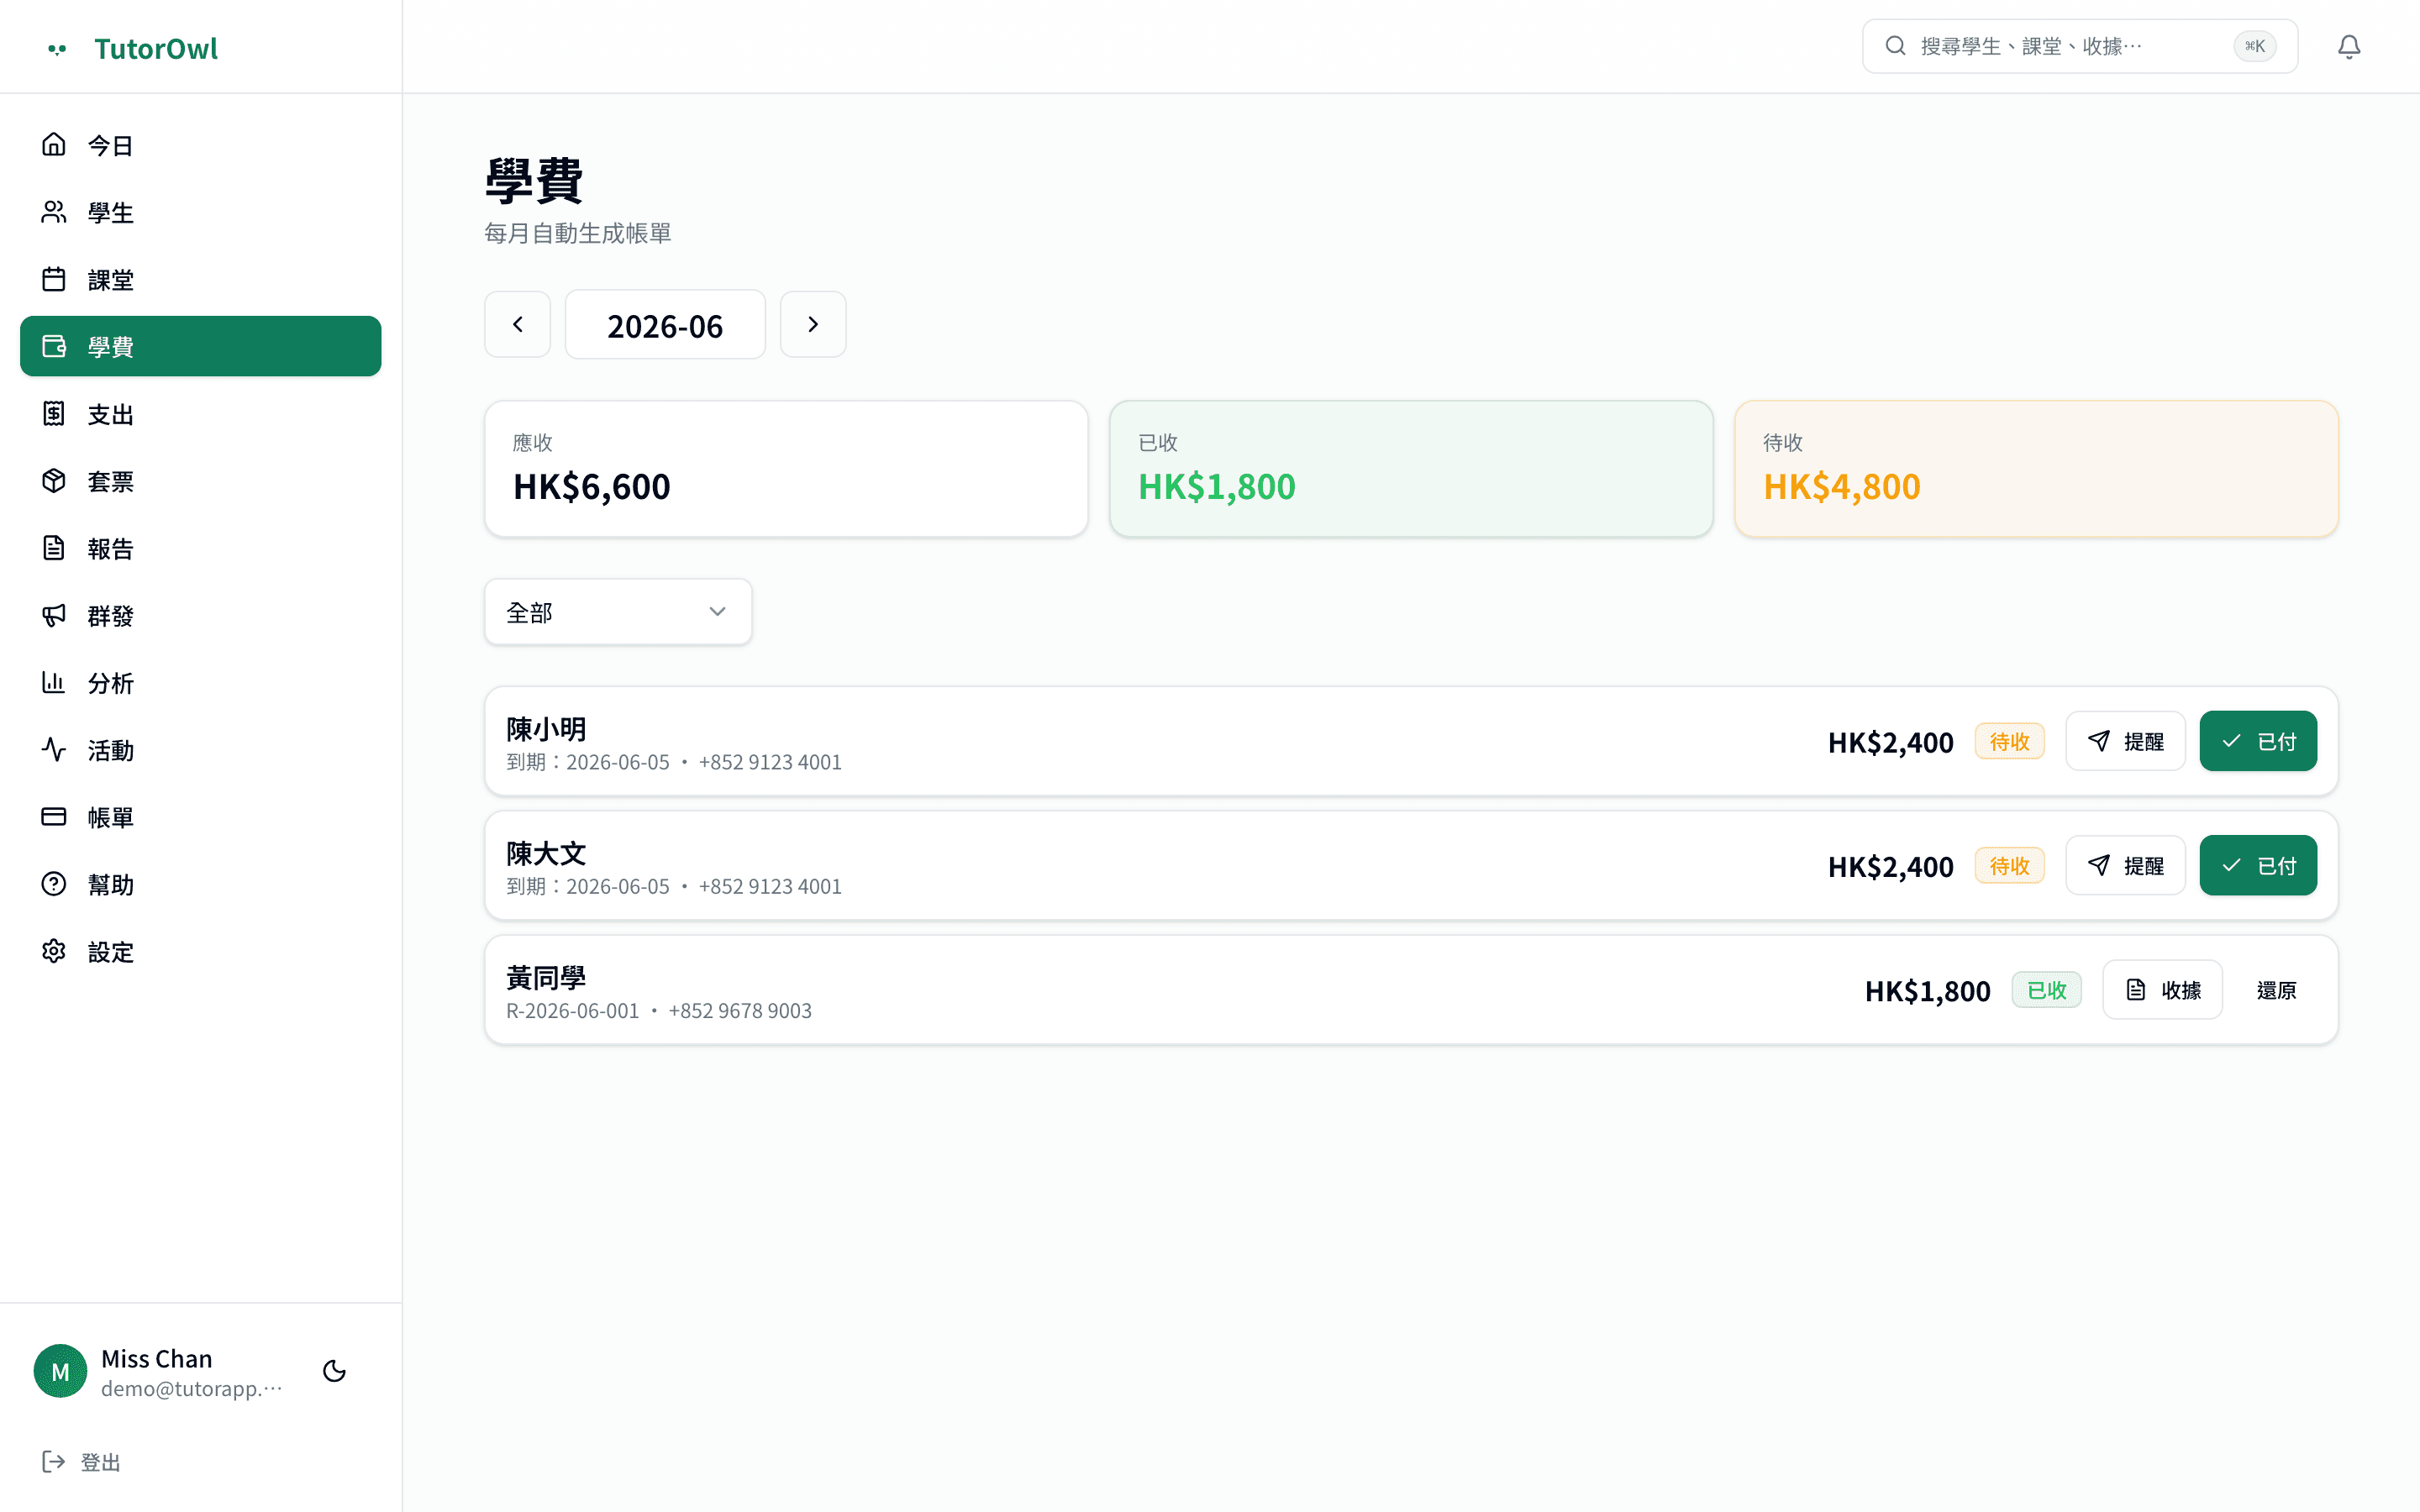This screenshot has width=2420, height=1512.
Task: Click the 登出 logout link text
Action: point(100,1463)
